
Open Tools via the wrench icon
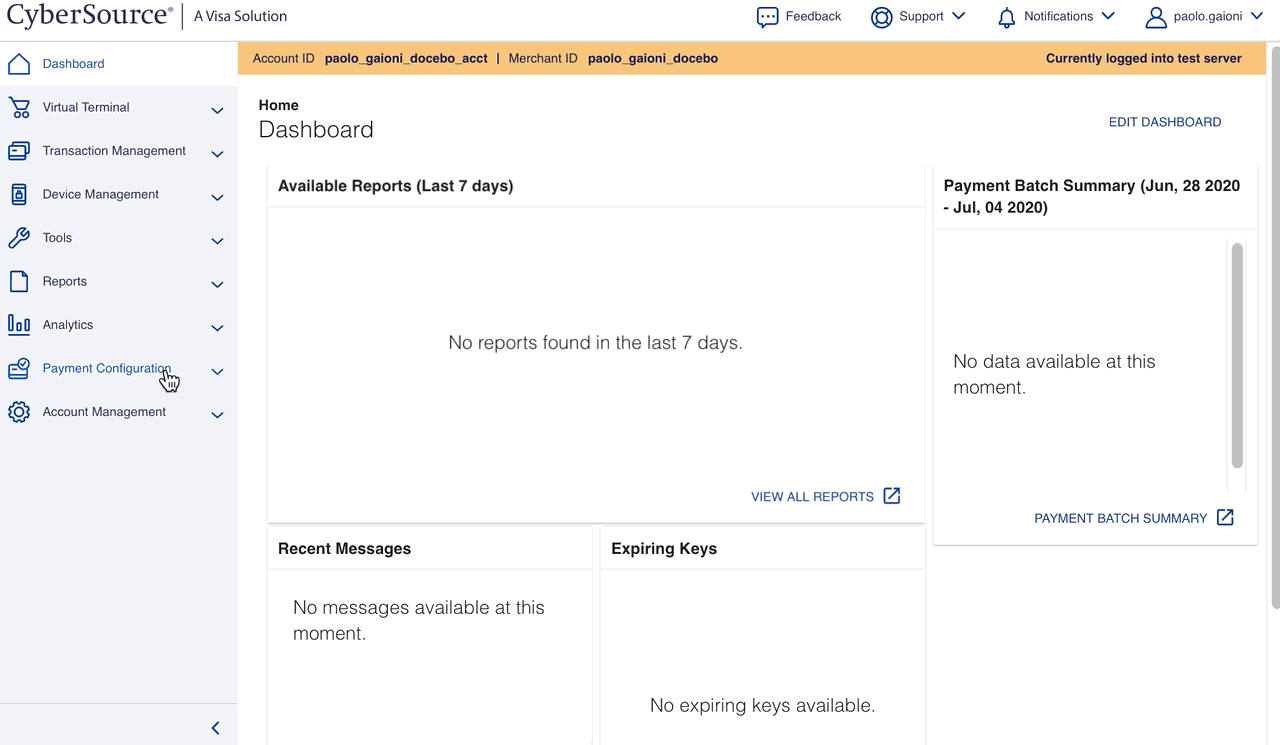[19, 238]
